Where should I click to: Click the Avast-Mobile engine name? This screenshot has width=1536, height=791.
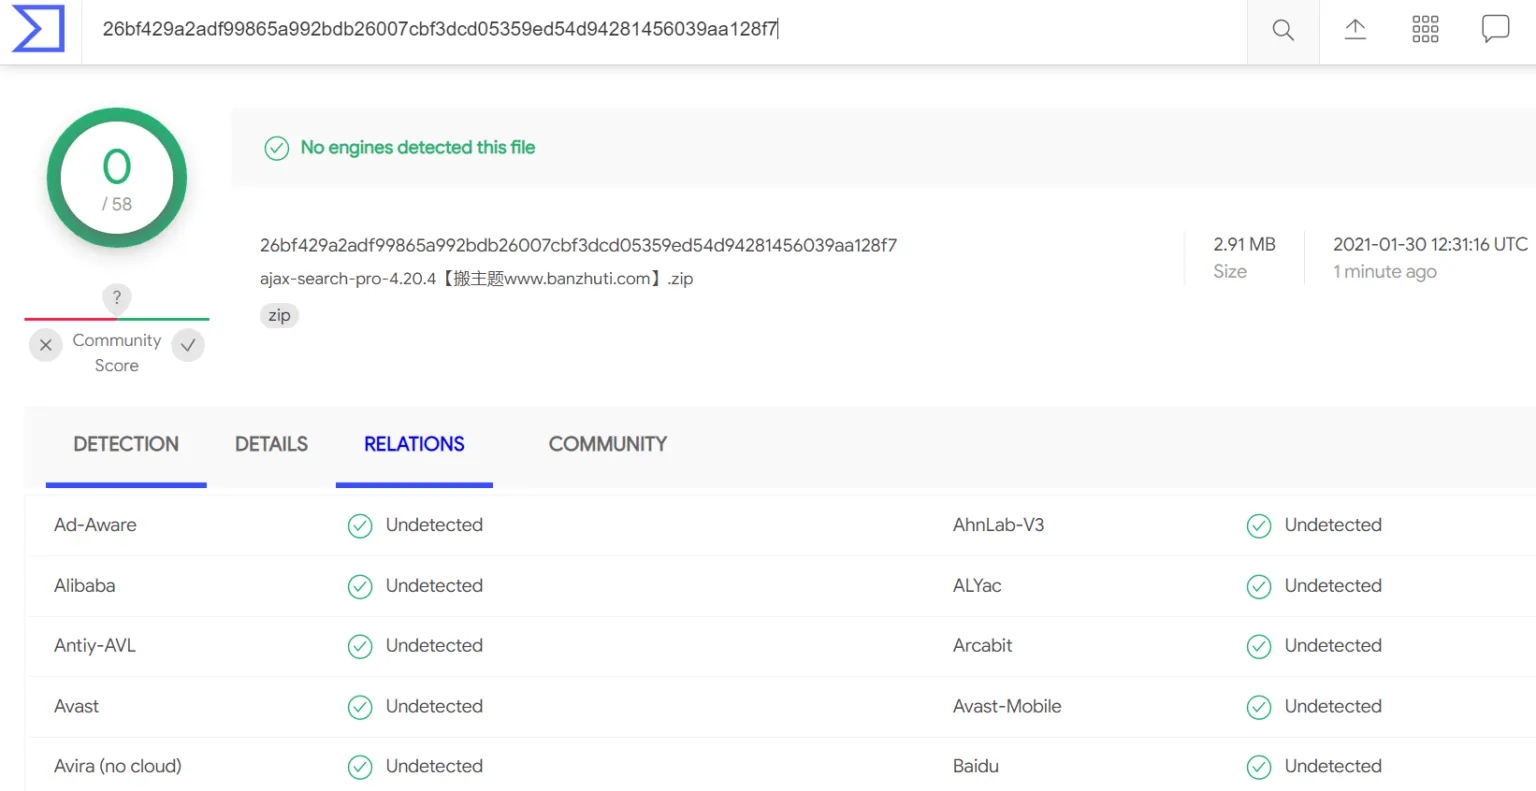tap(1007, 706)
